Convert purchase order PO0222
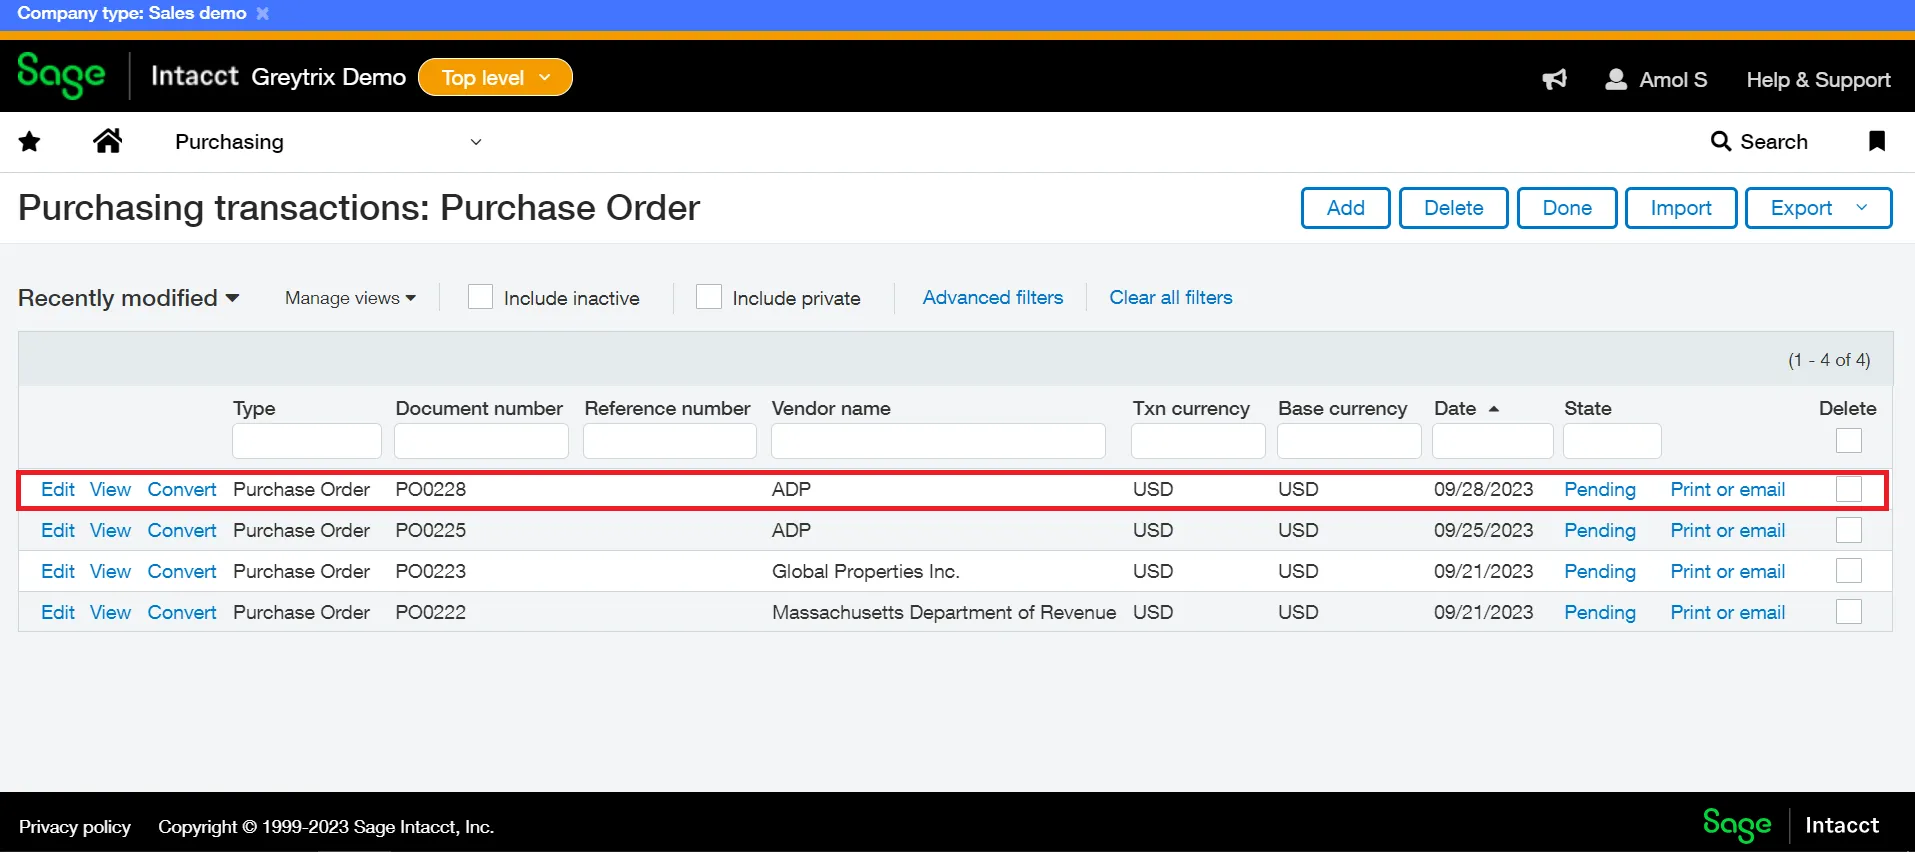 pyautogui.click(x=182, y=612)
